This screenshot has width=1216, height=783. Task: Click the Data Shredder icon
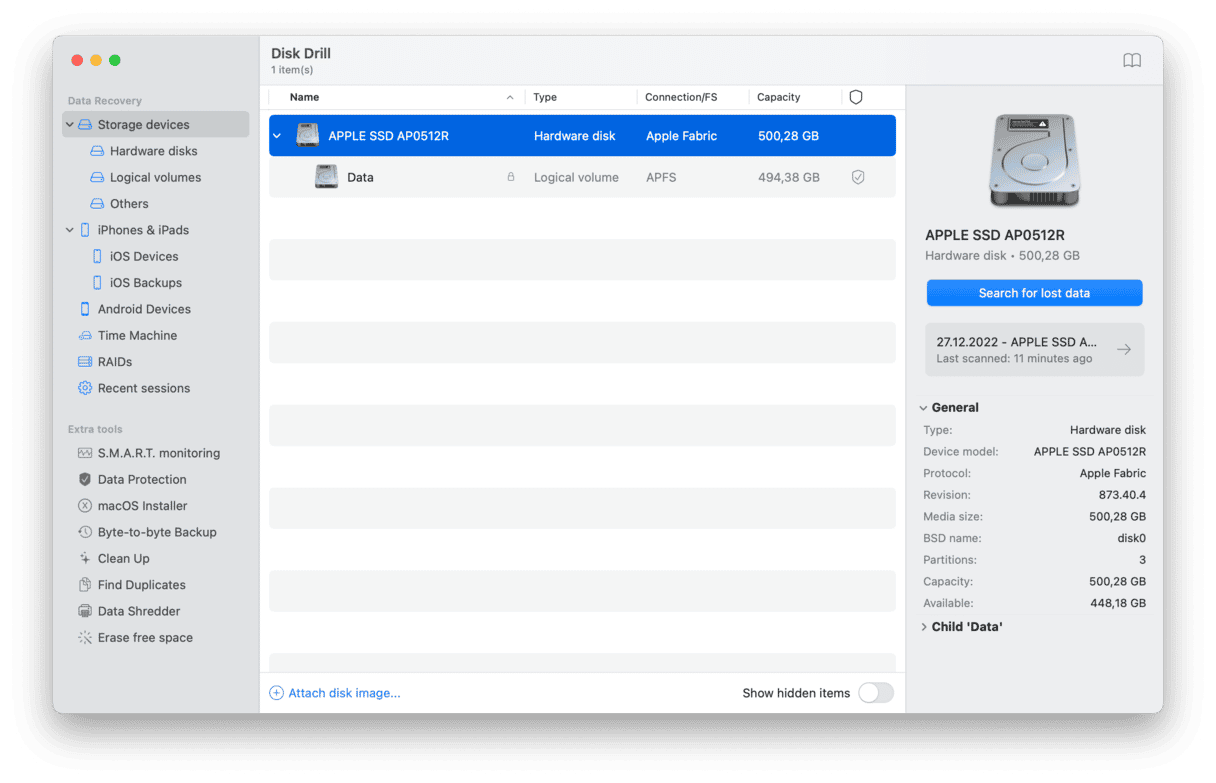(85, 611)
